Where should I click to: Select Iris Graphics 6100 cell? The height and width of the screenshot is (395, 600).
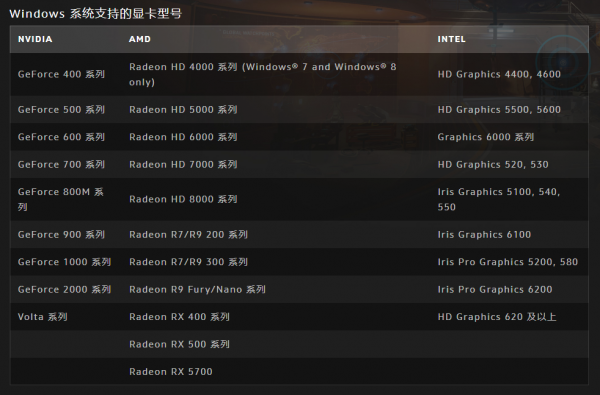[484, 234]
